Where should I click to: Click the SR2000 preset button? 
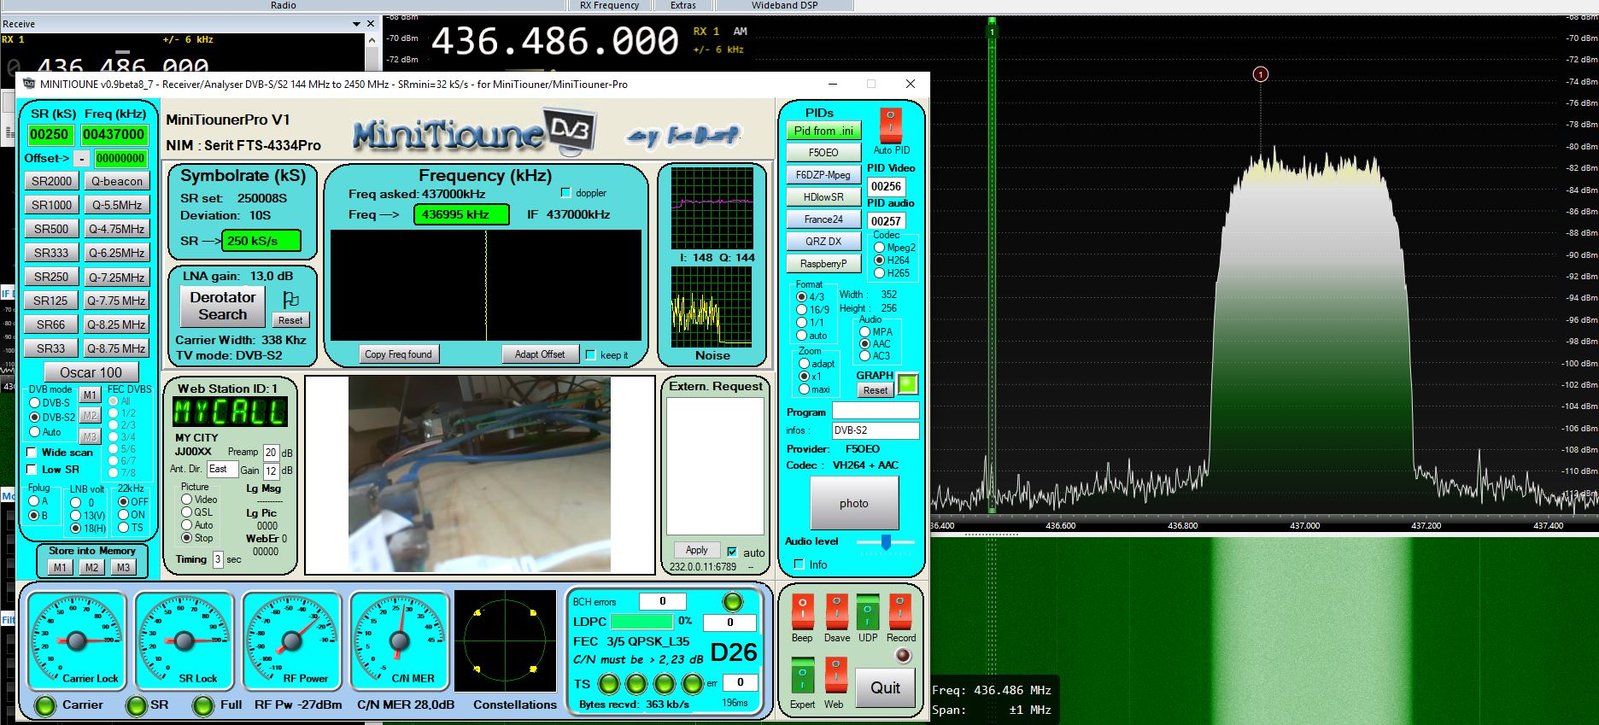pyautogui.click(x=51, y=181)
